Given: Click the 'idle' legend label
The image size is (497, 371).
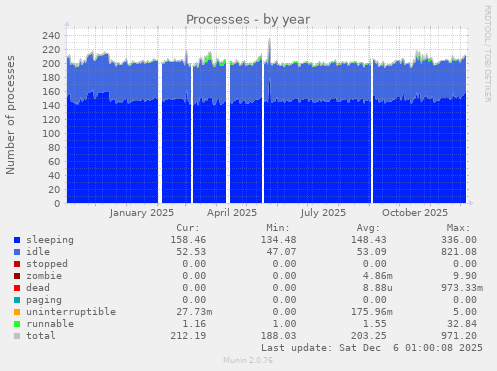Looking at the screenshot, I should point(38,252).
